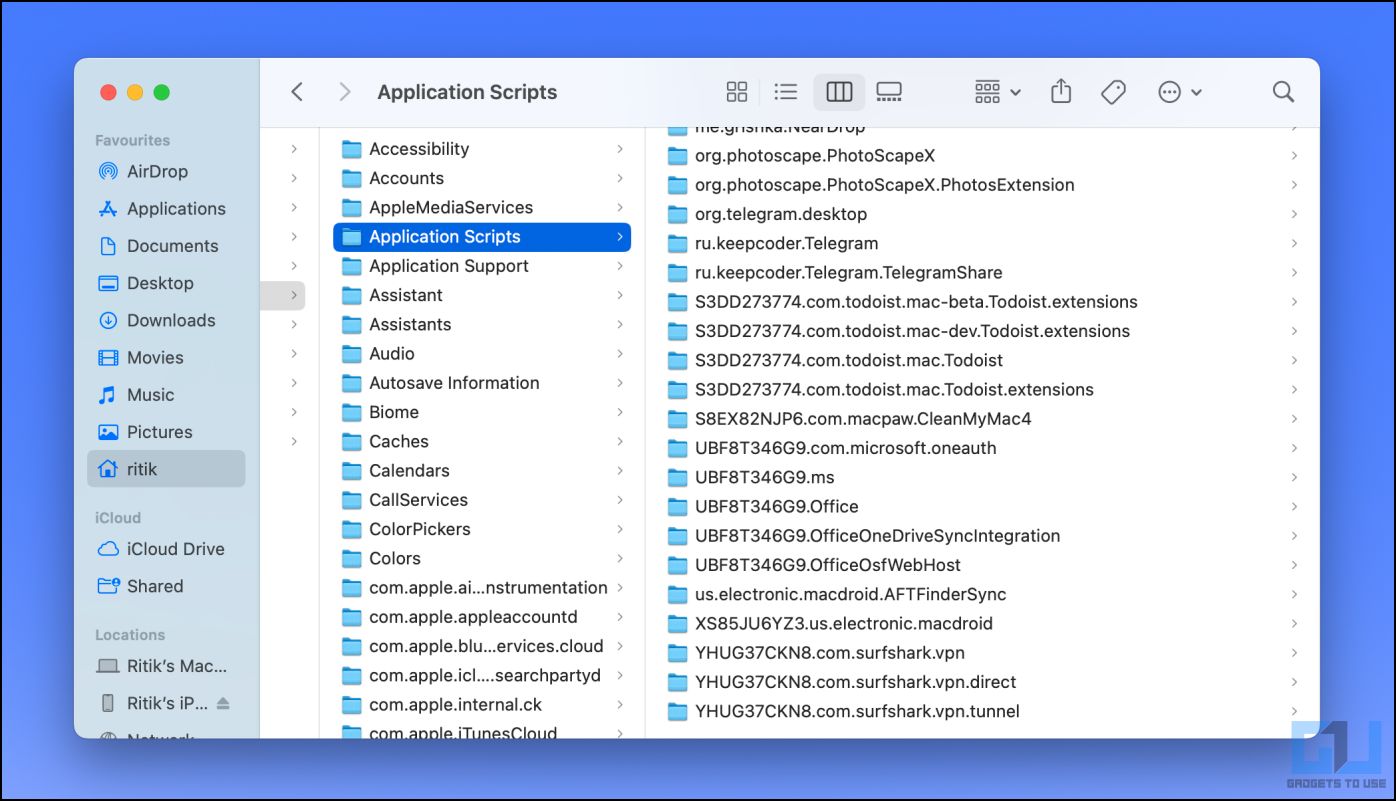Go back with the left arrow
The image size is (1396, 801).
[297, 92]
